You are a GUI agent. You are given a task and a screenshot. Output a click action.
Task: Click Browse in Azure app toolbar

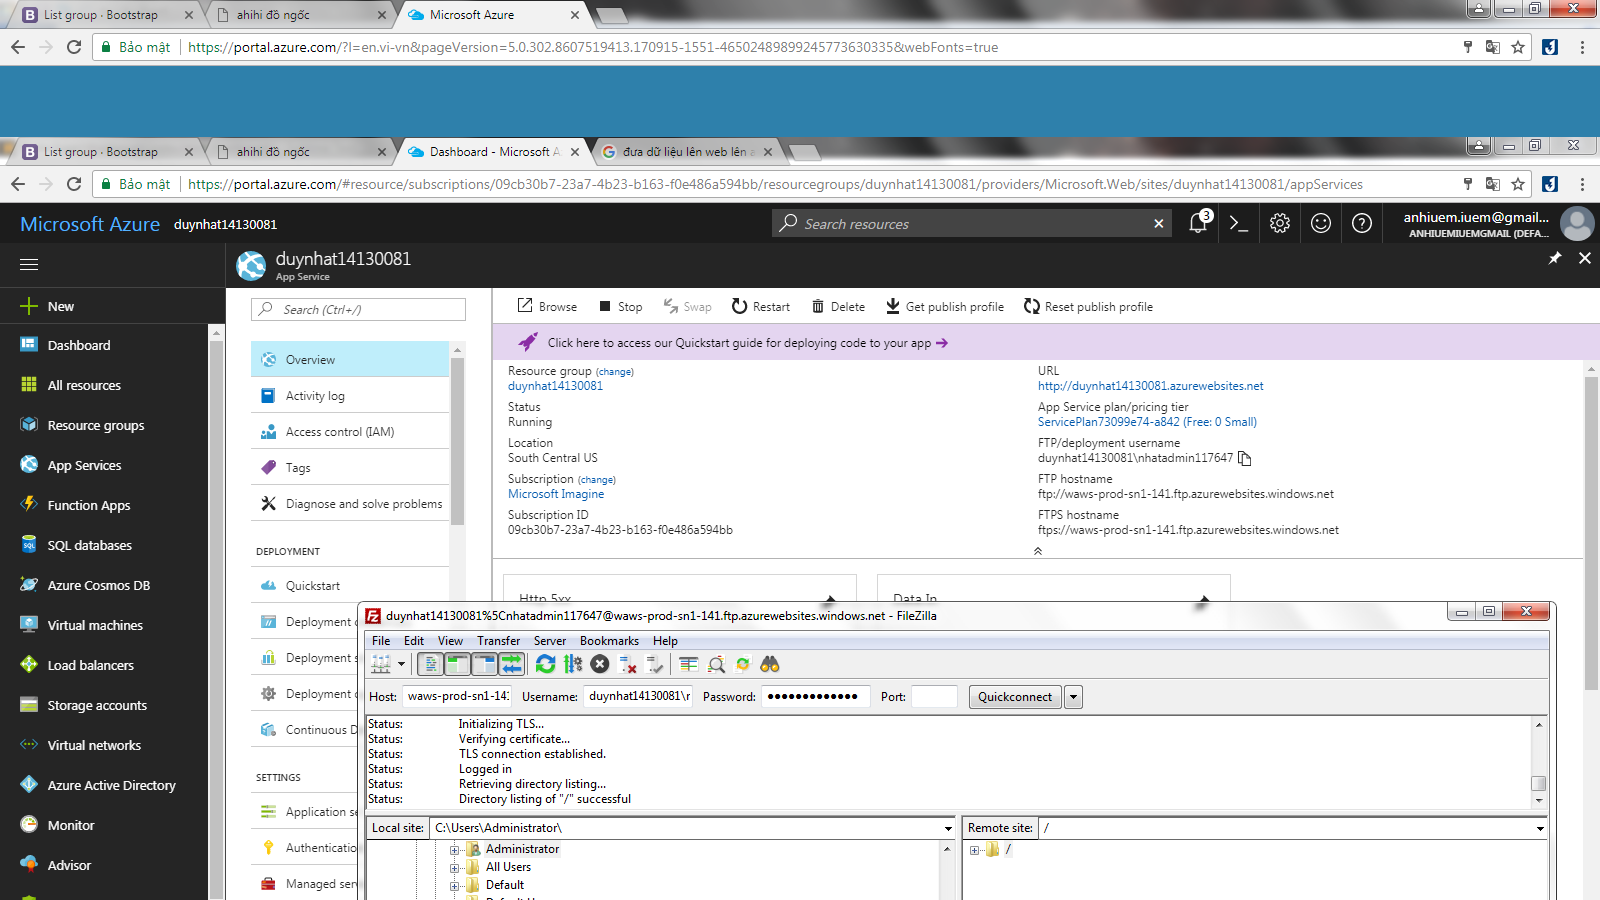click(547, 307)
